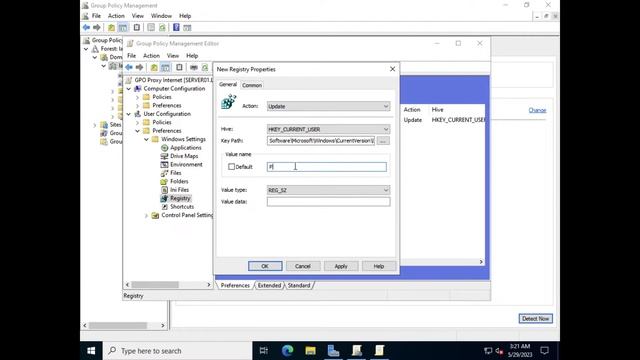Screen dimensions: 640x360
Task: Click Back arrow in Group Policy Management toolbar
Action: point(86,27)
